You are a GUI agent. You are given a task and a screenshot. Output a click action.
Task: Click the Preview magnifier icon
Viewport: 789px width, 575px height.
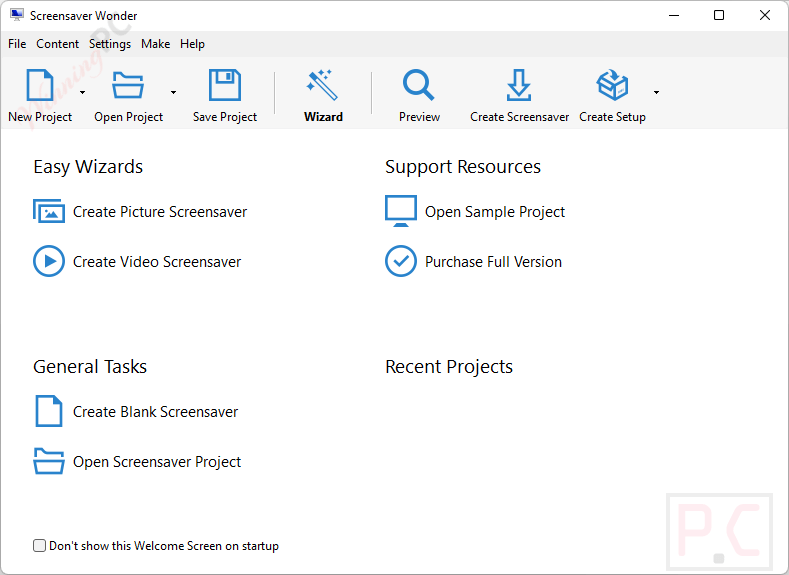point(419,85)
